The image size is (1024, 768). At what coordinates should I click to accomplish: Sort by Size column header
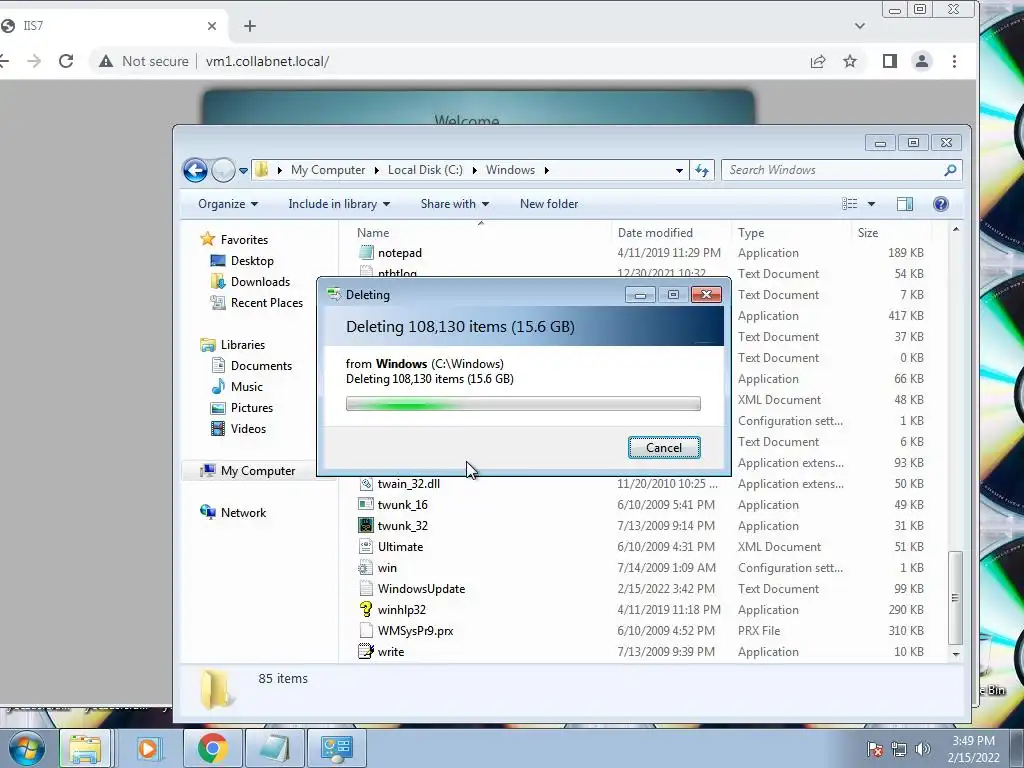[x=868, y=232]
